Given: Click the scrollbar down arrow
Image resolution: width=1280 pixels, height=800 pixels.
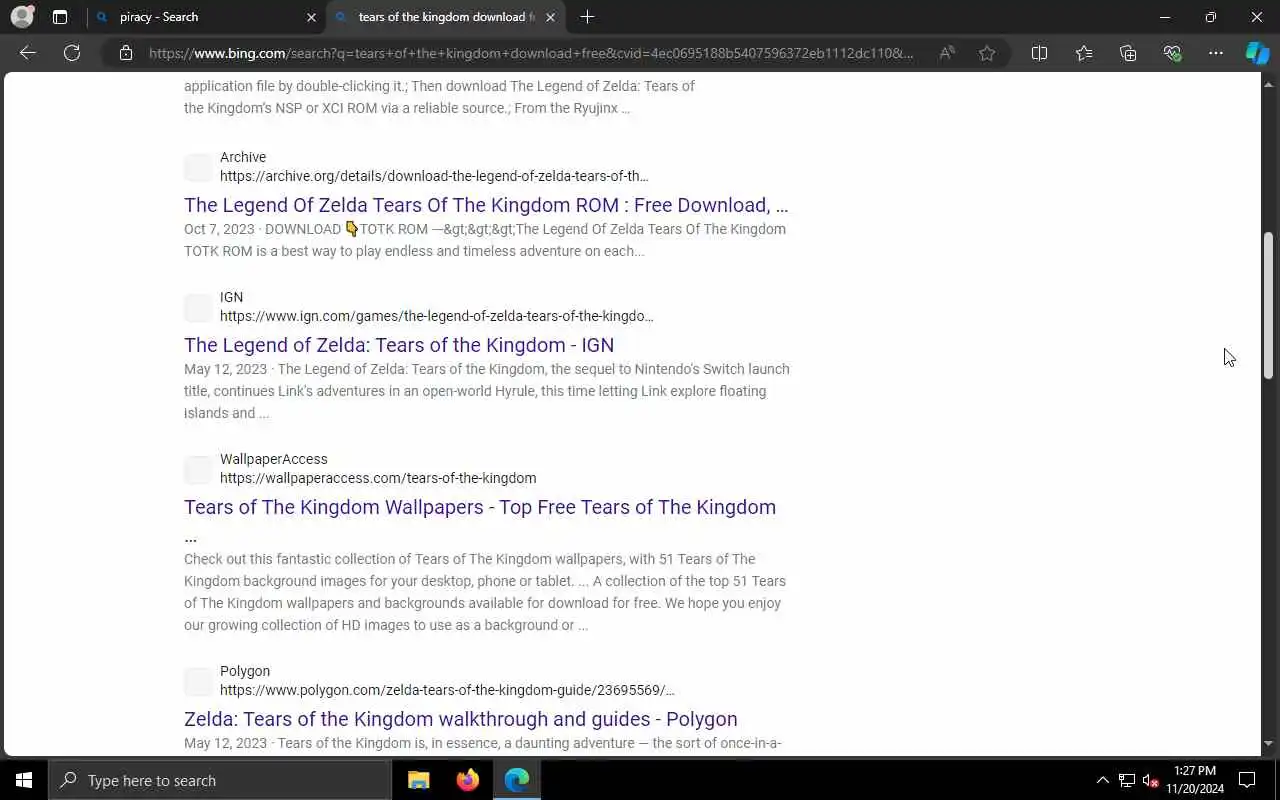Looking at the screenshot, I should 1268,744.
